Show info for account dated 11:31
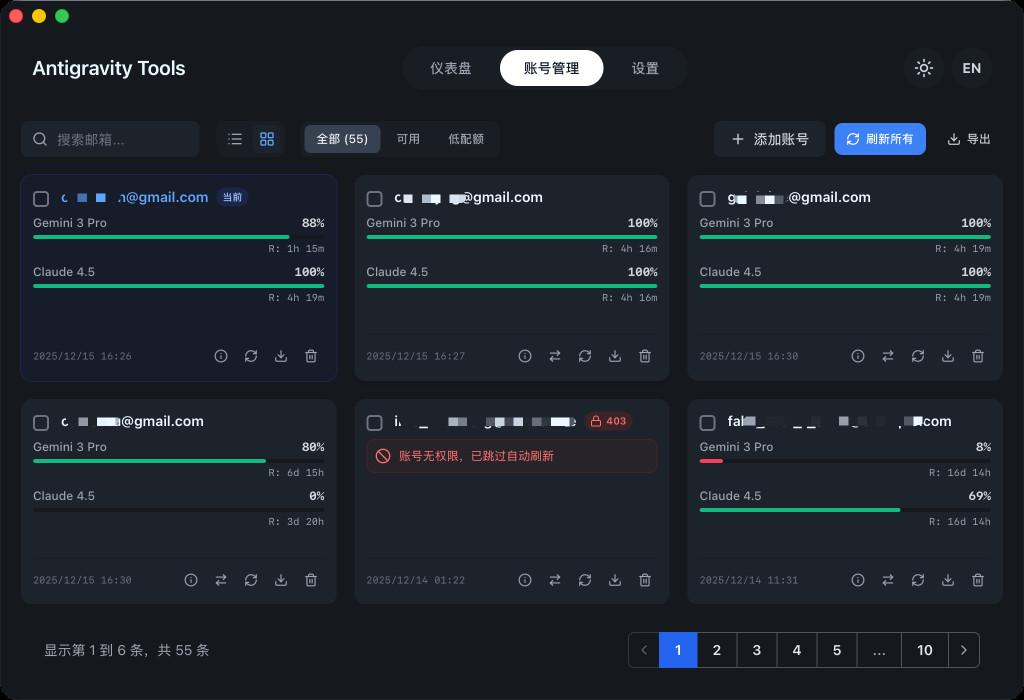The image size is (1024, 700). tap(858, 580)
